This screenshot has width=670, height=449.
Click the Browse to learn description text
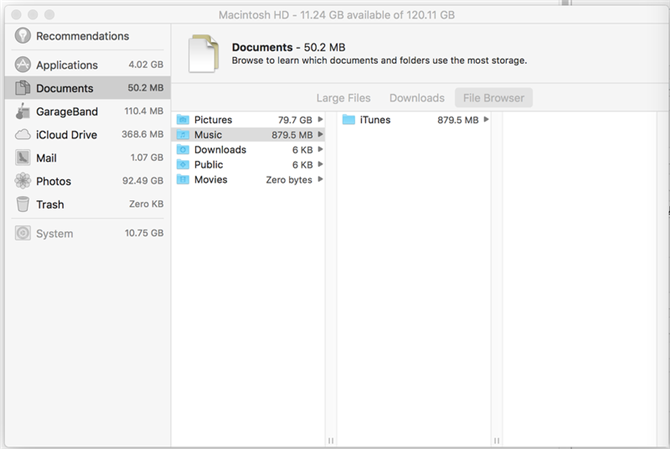pos(379,60)
